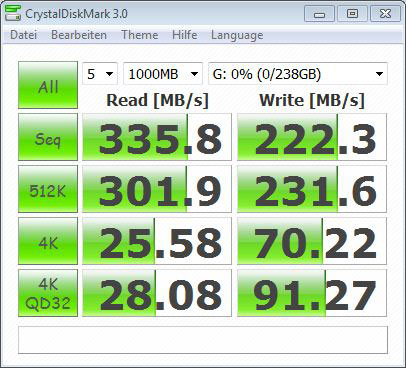Minimize the CrystalDiskMark window
Image resolution: width=406 pixels, height=368 pixels.
coord(319,14)
